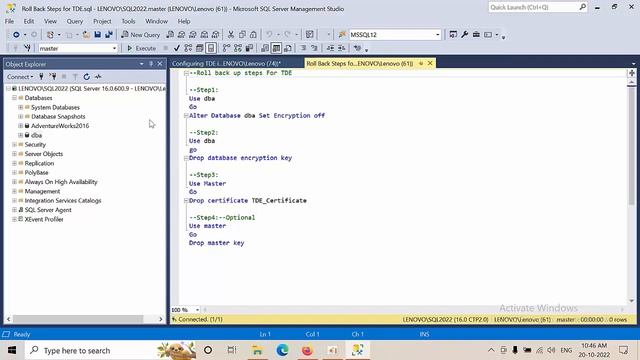The image size is (640, 360).
Task: Select the Always On High Availability node
Action: [x=61, y=182]
